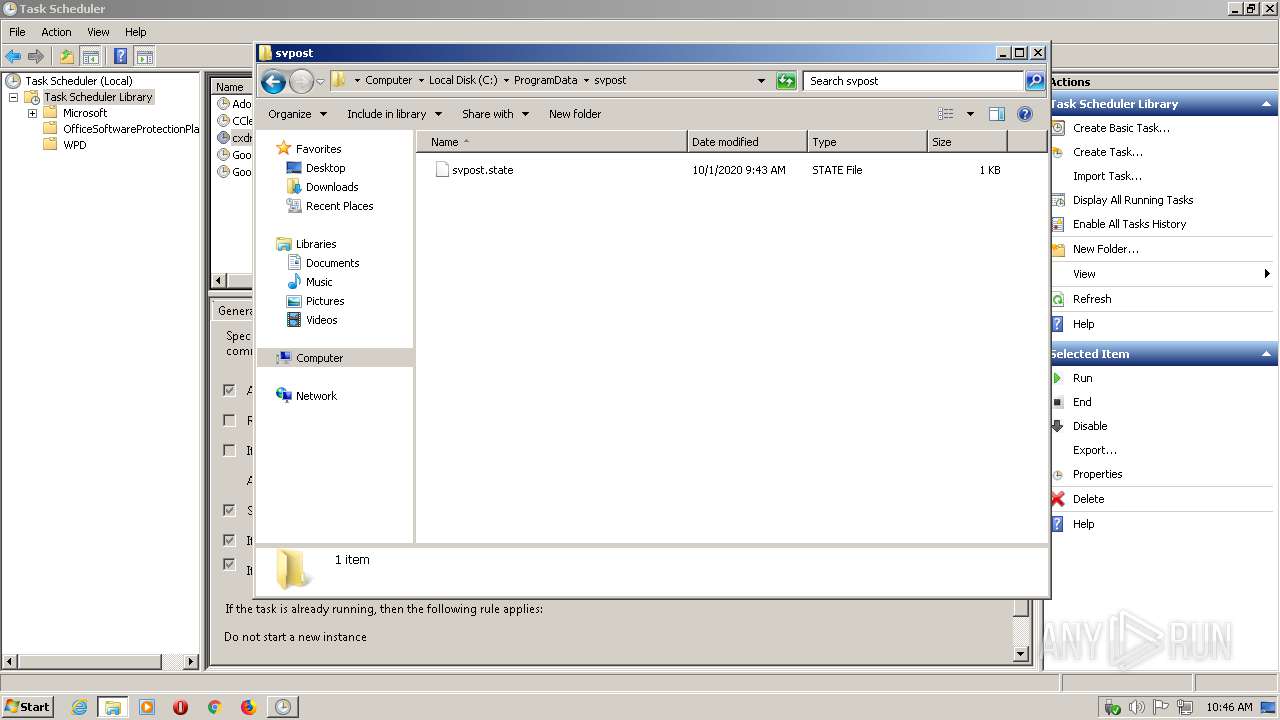Click the Task Scheduler clock taskbar icon

pos(283,707)
